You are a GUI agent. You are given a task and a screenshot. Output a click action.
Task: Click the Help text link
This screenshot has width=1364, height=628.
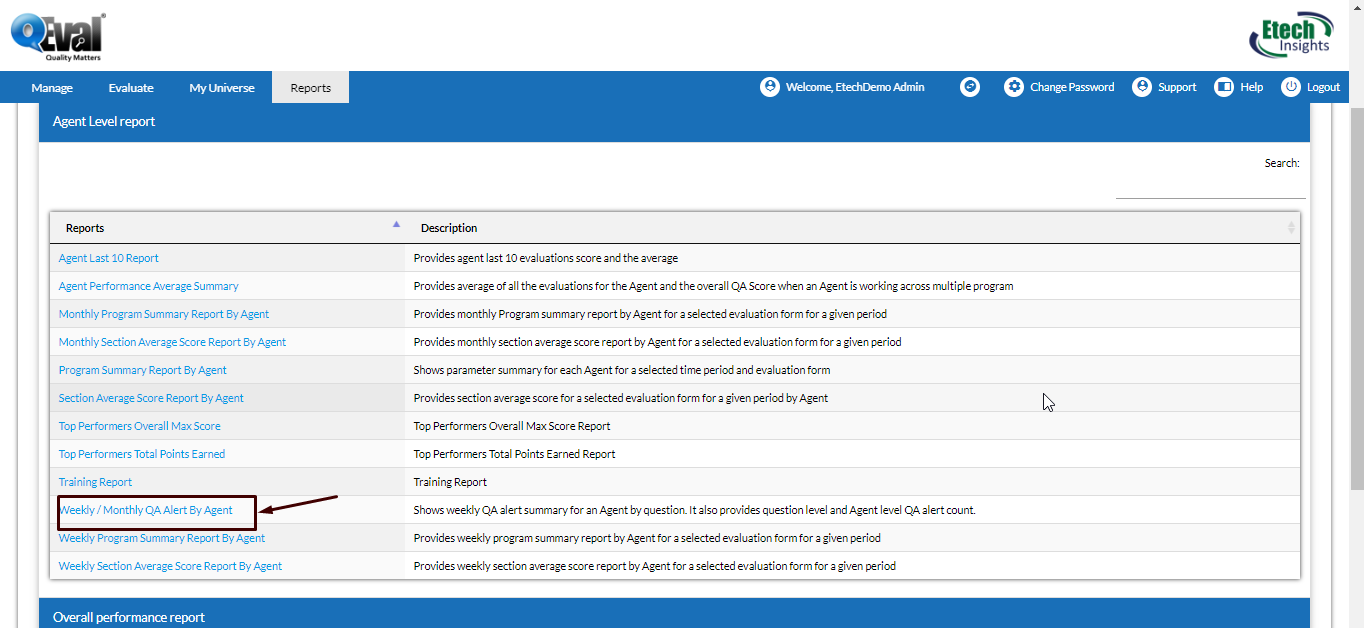[x=1252, y=87]
